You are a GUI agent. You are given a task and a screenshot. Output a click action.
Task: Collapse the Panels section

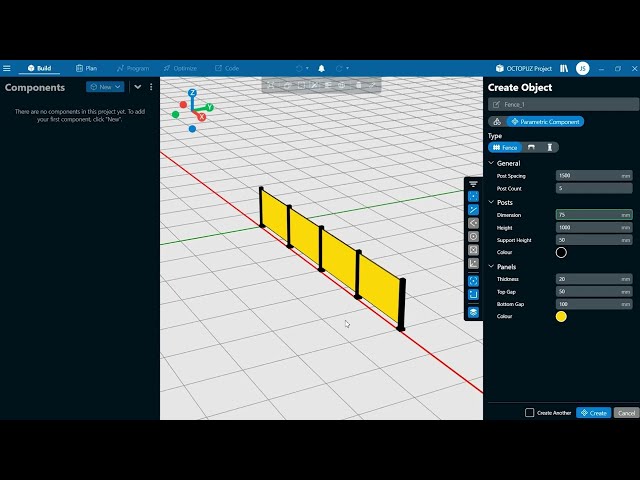tap(491, 267)
